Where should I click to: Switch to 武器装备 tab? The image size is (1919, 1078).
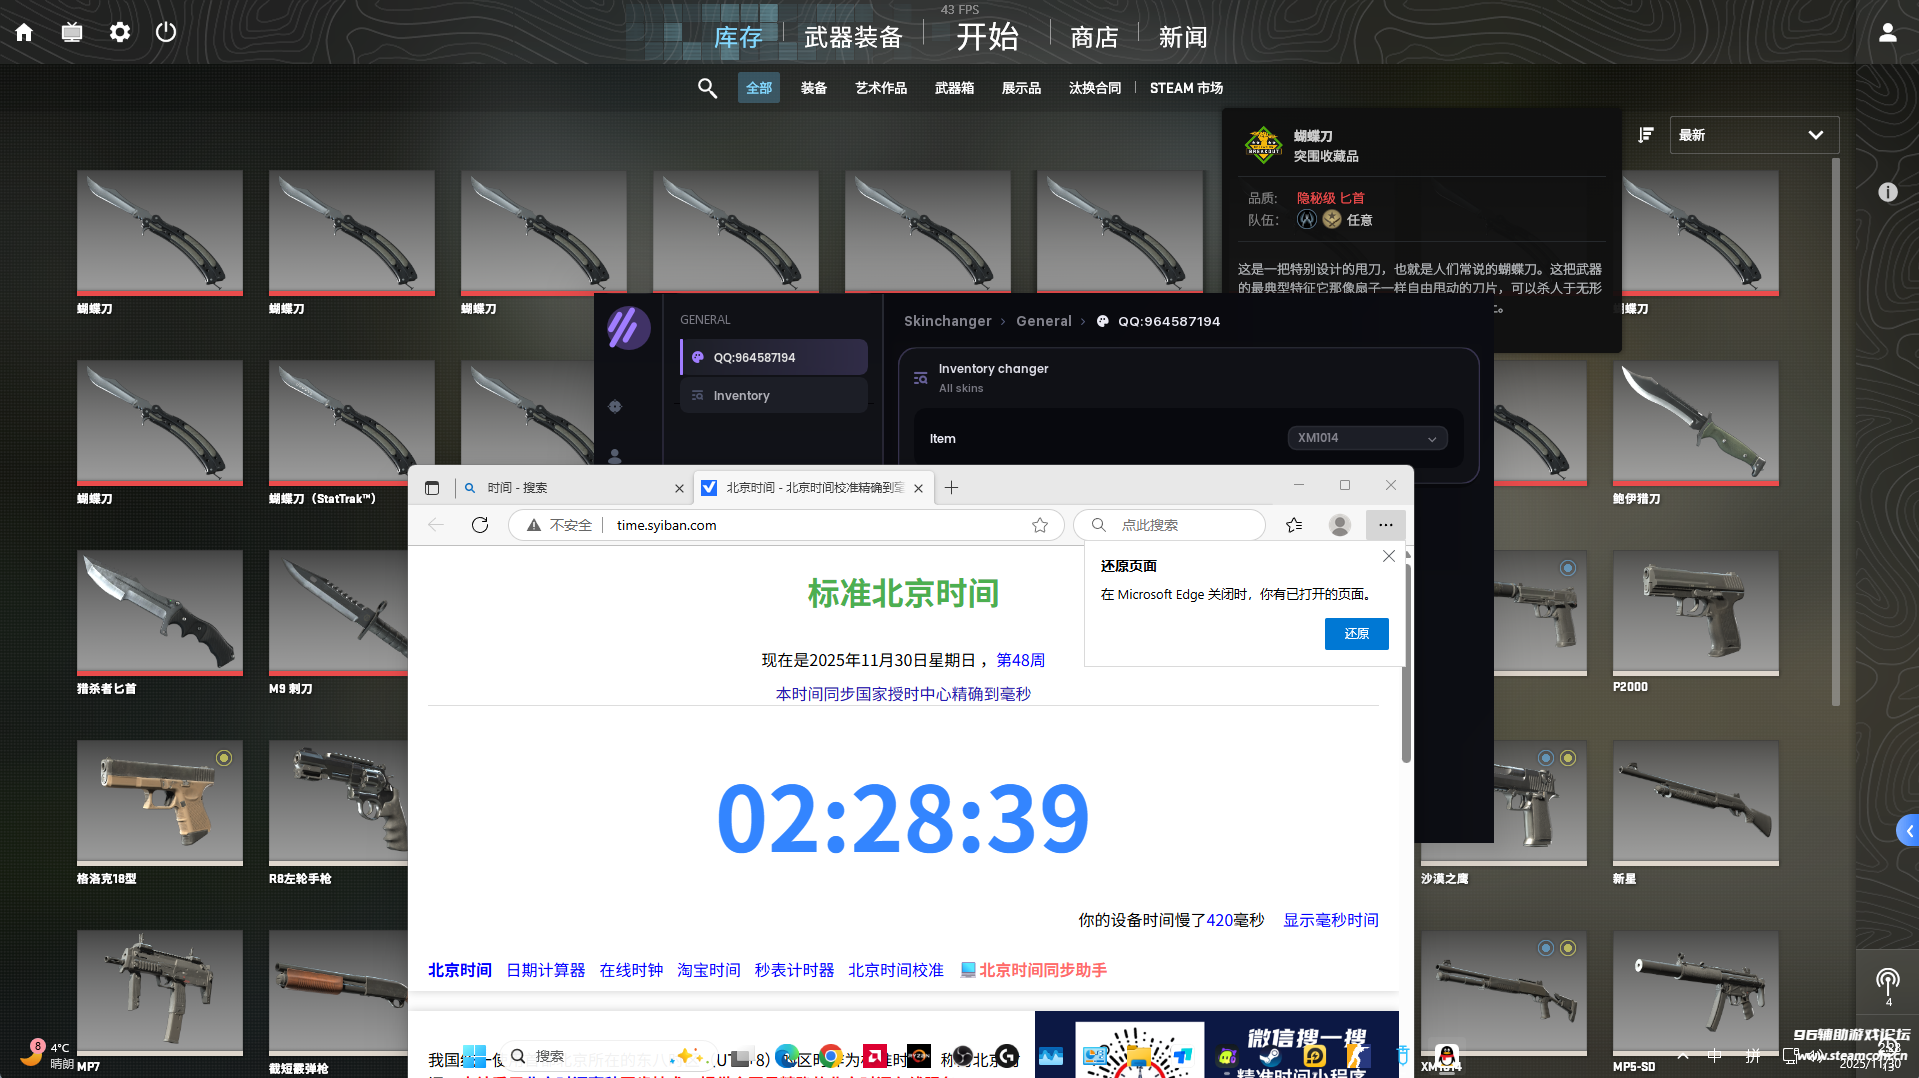pos(853,37)
